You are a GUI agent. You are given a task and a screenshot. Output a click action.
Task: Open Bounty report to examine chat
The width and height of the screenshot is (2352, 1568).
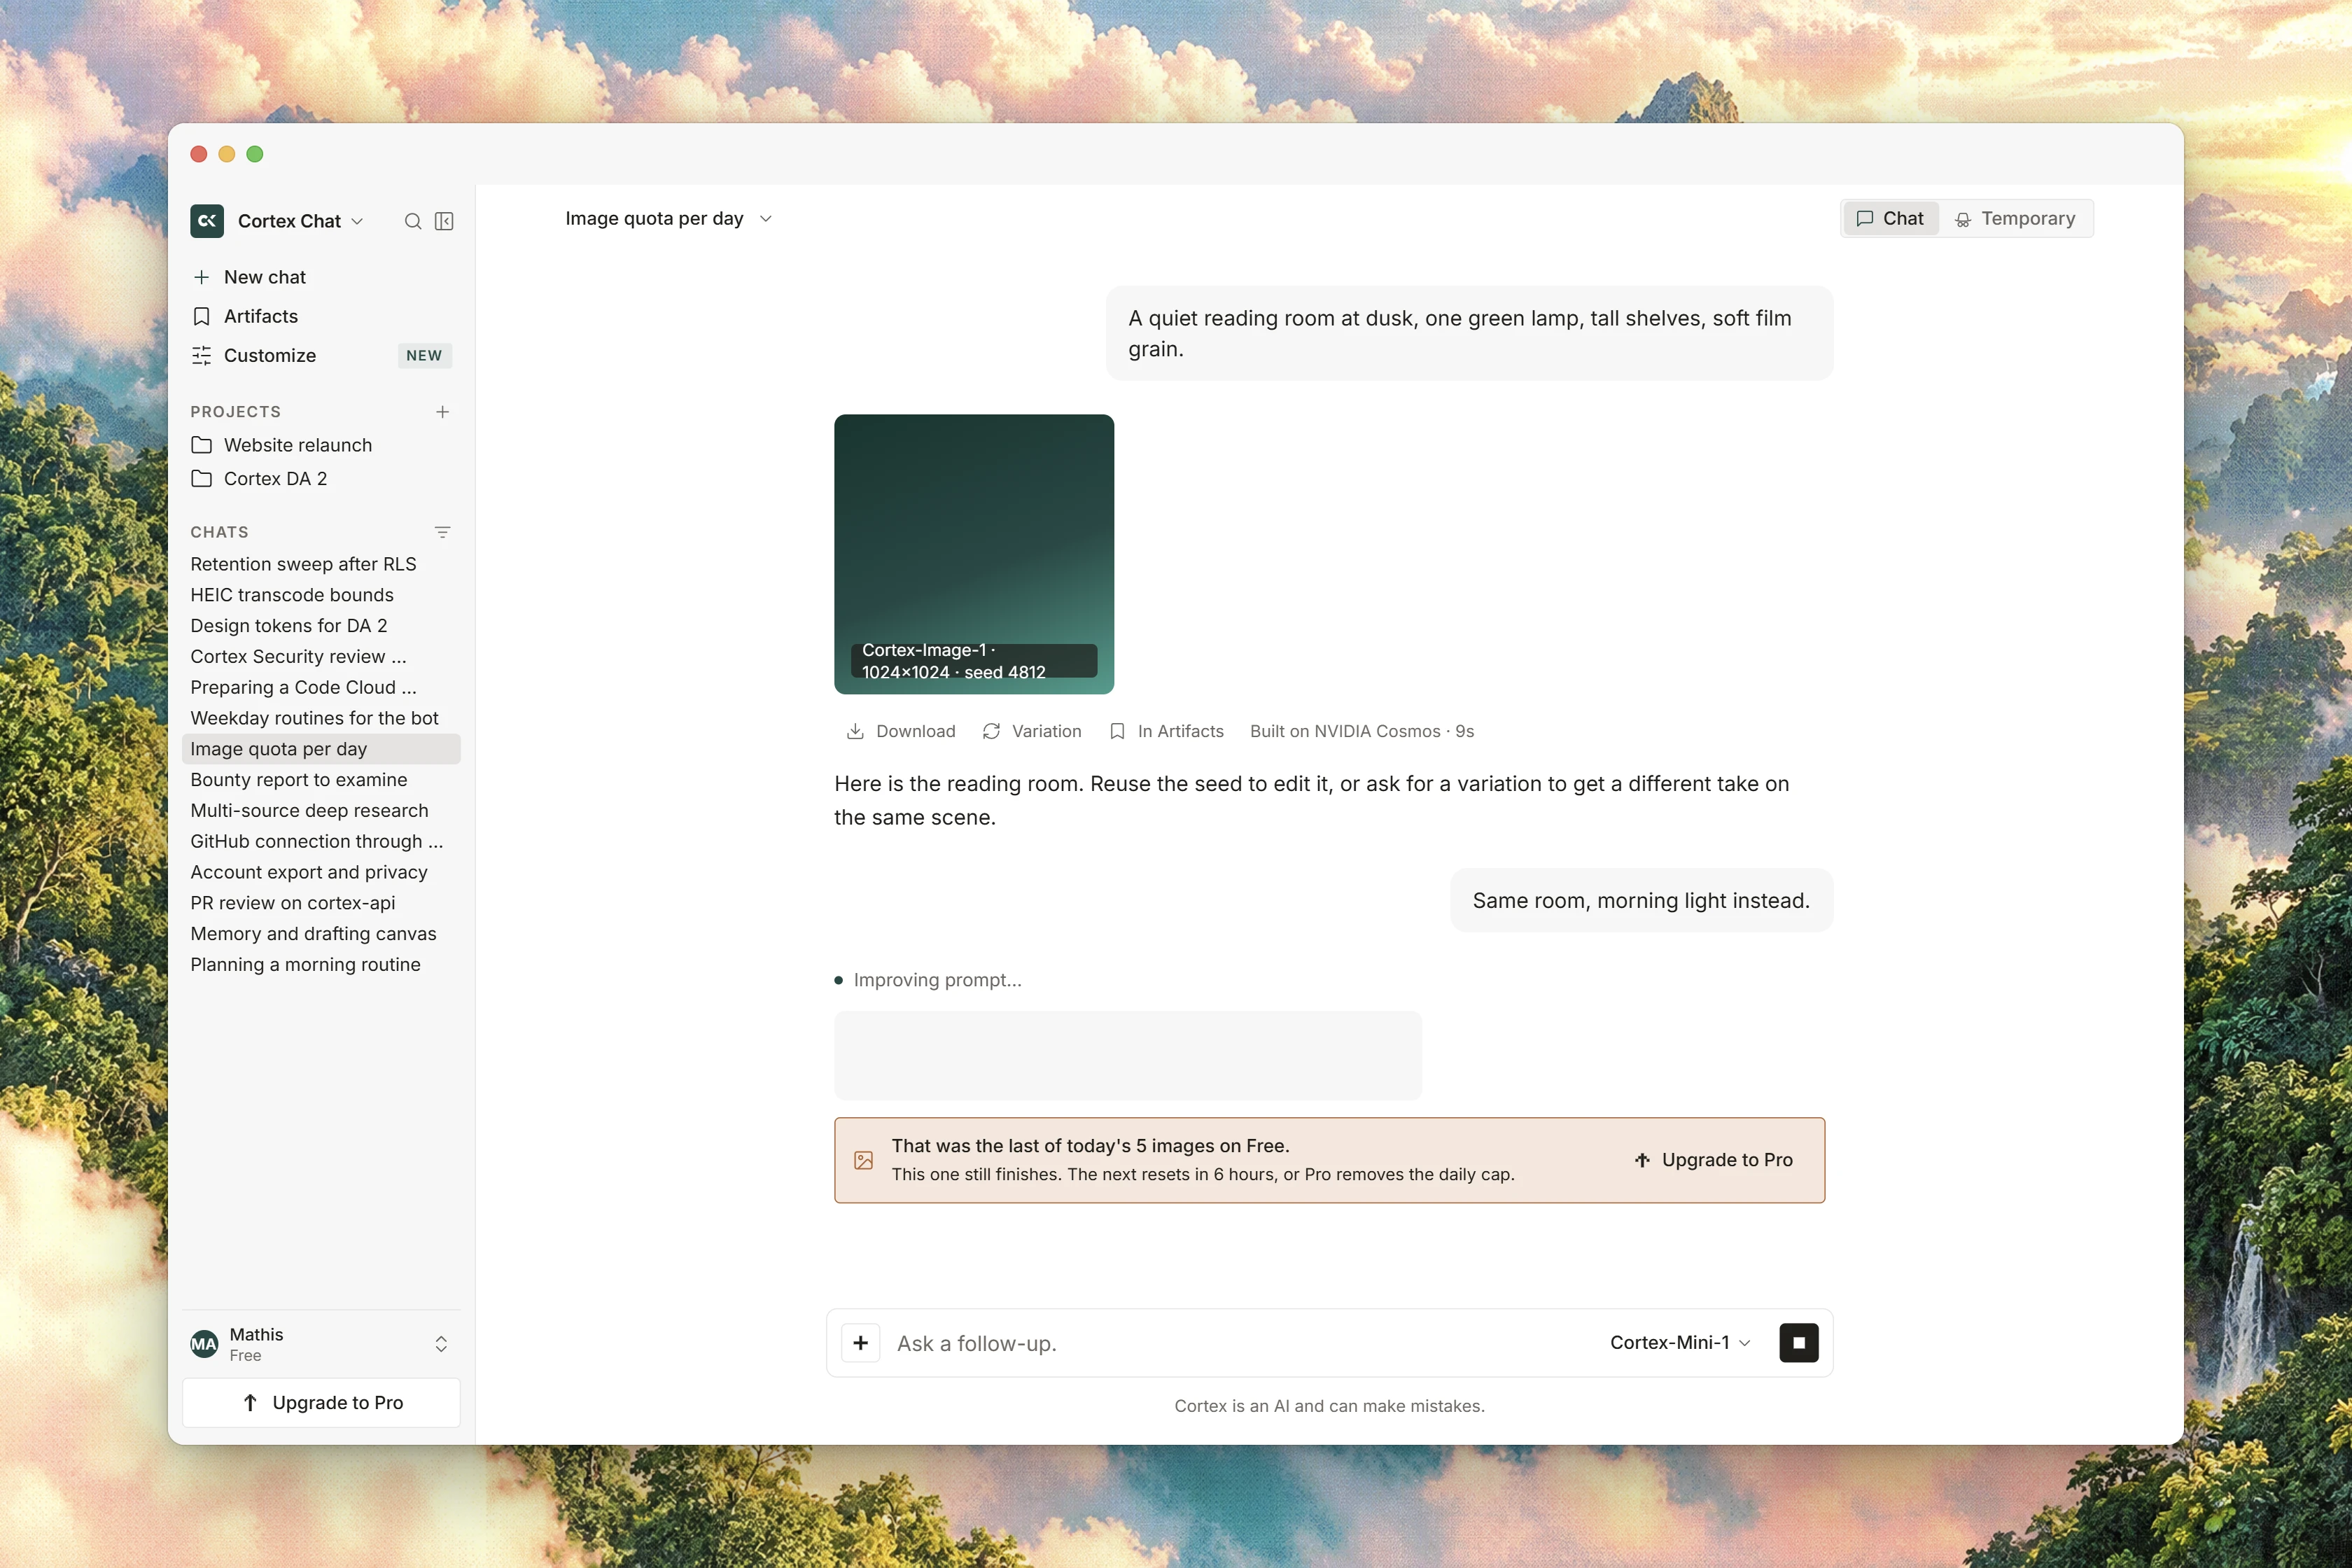321,780
